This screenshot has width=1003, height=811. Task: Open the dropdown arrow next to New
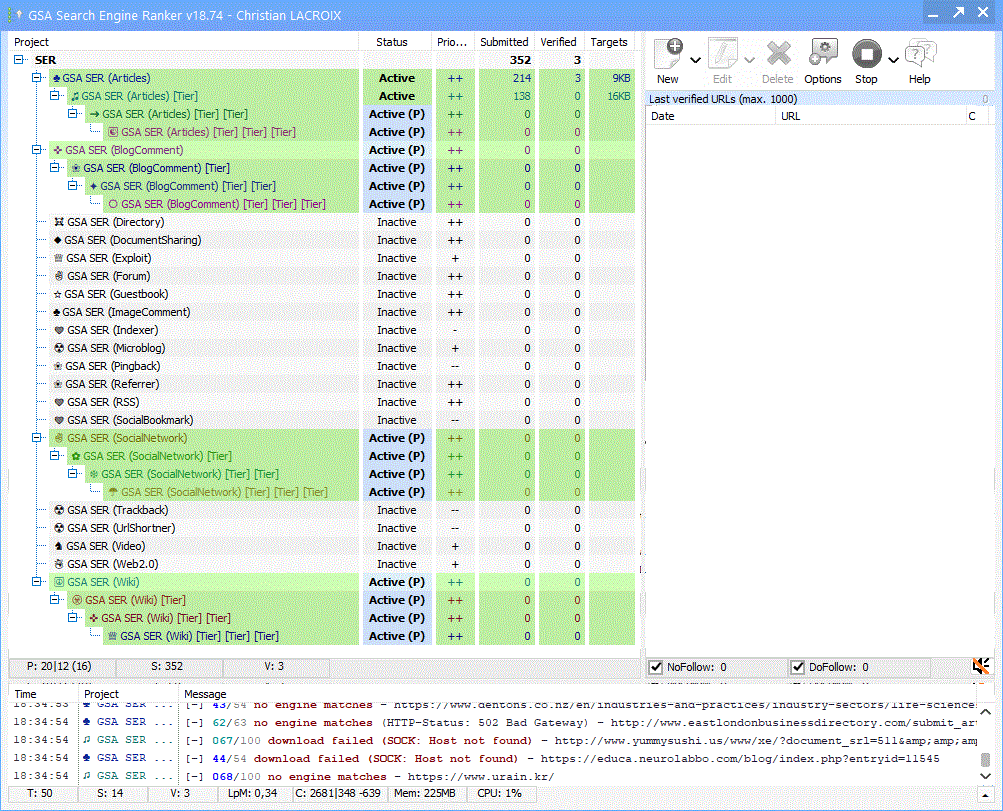click(x=695, y=60)
